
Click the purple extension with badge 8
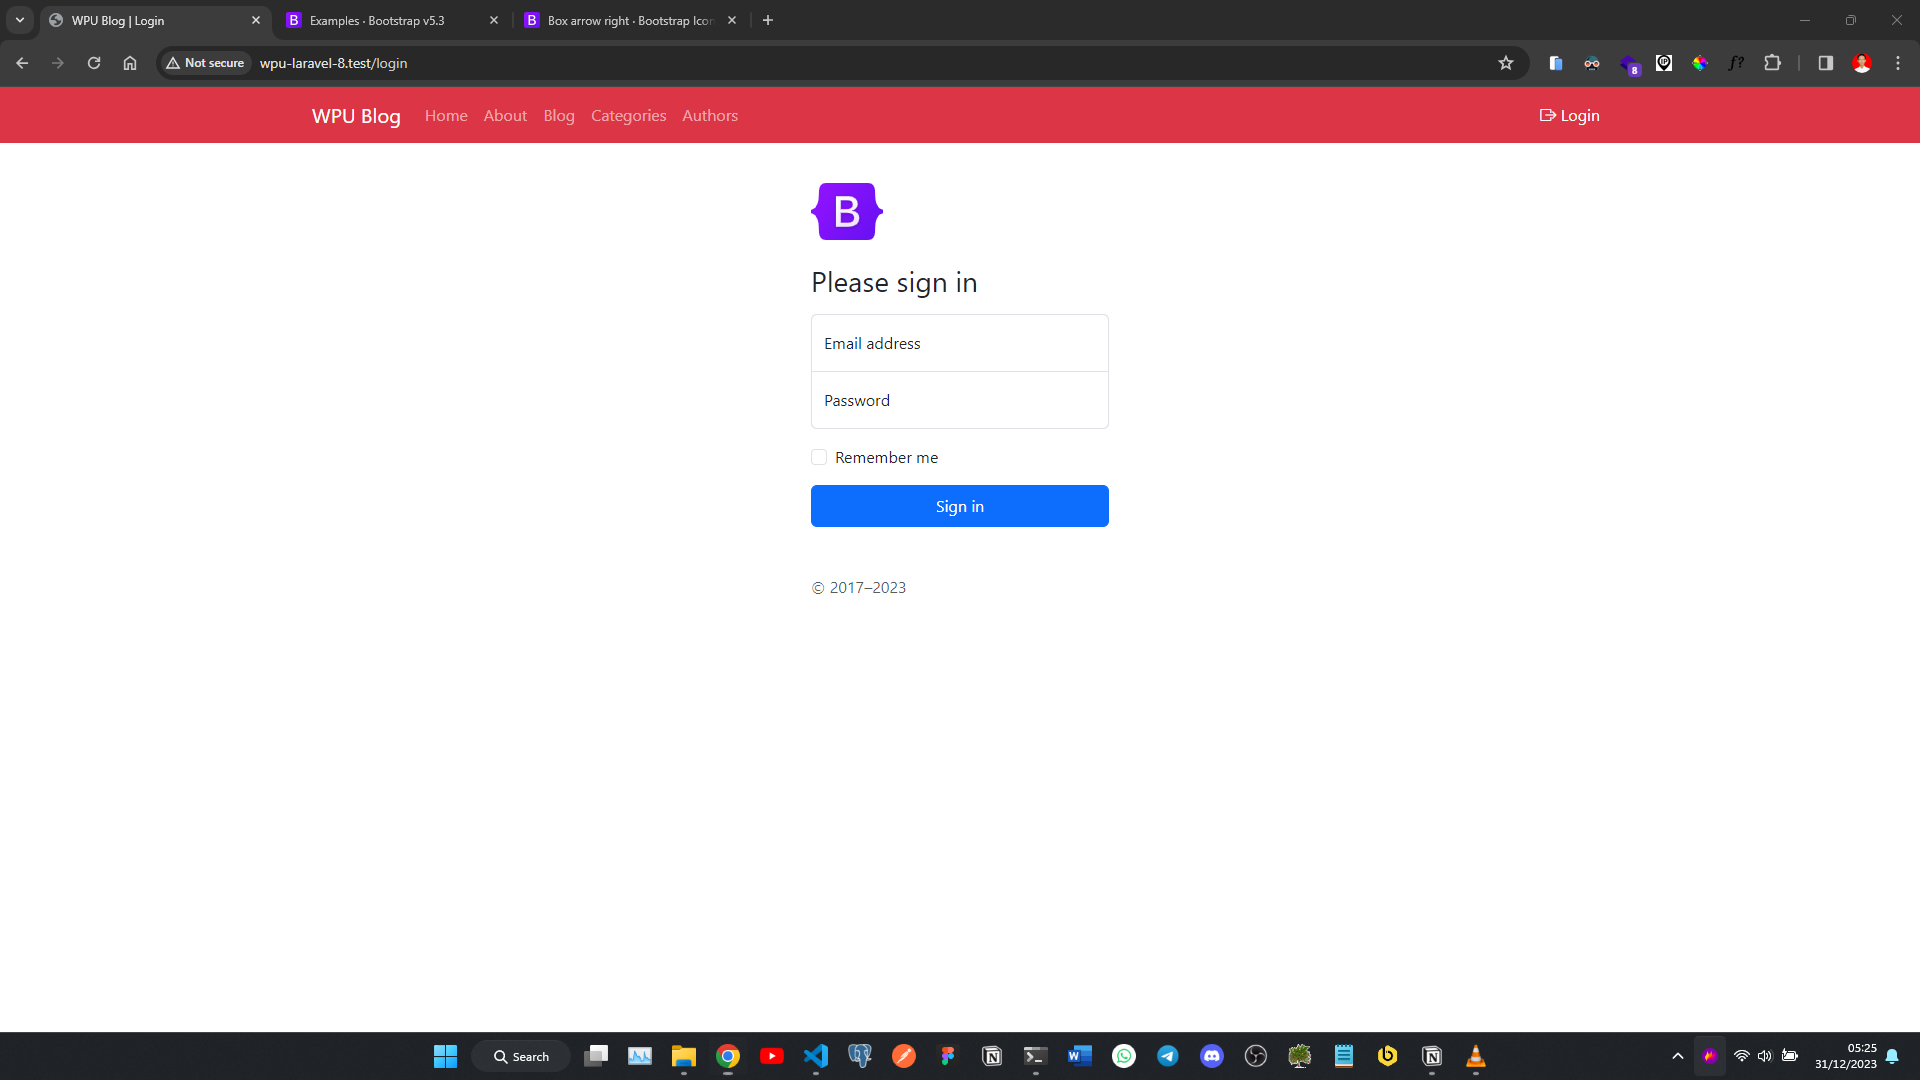click(1628, 62)
